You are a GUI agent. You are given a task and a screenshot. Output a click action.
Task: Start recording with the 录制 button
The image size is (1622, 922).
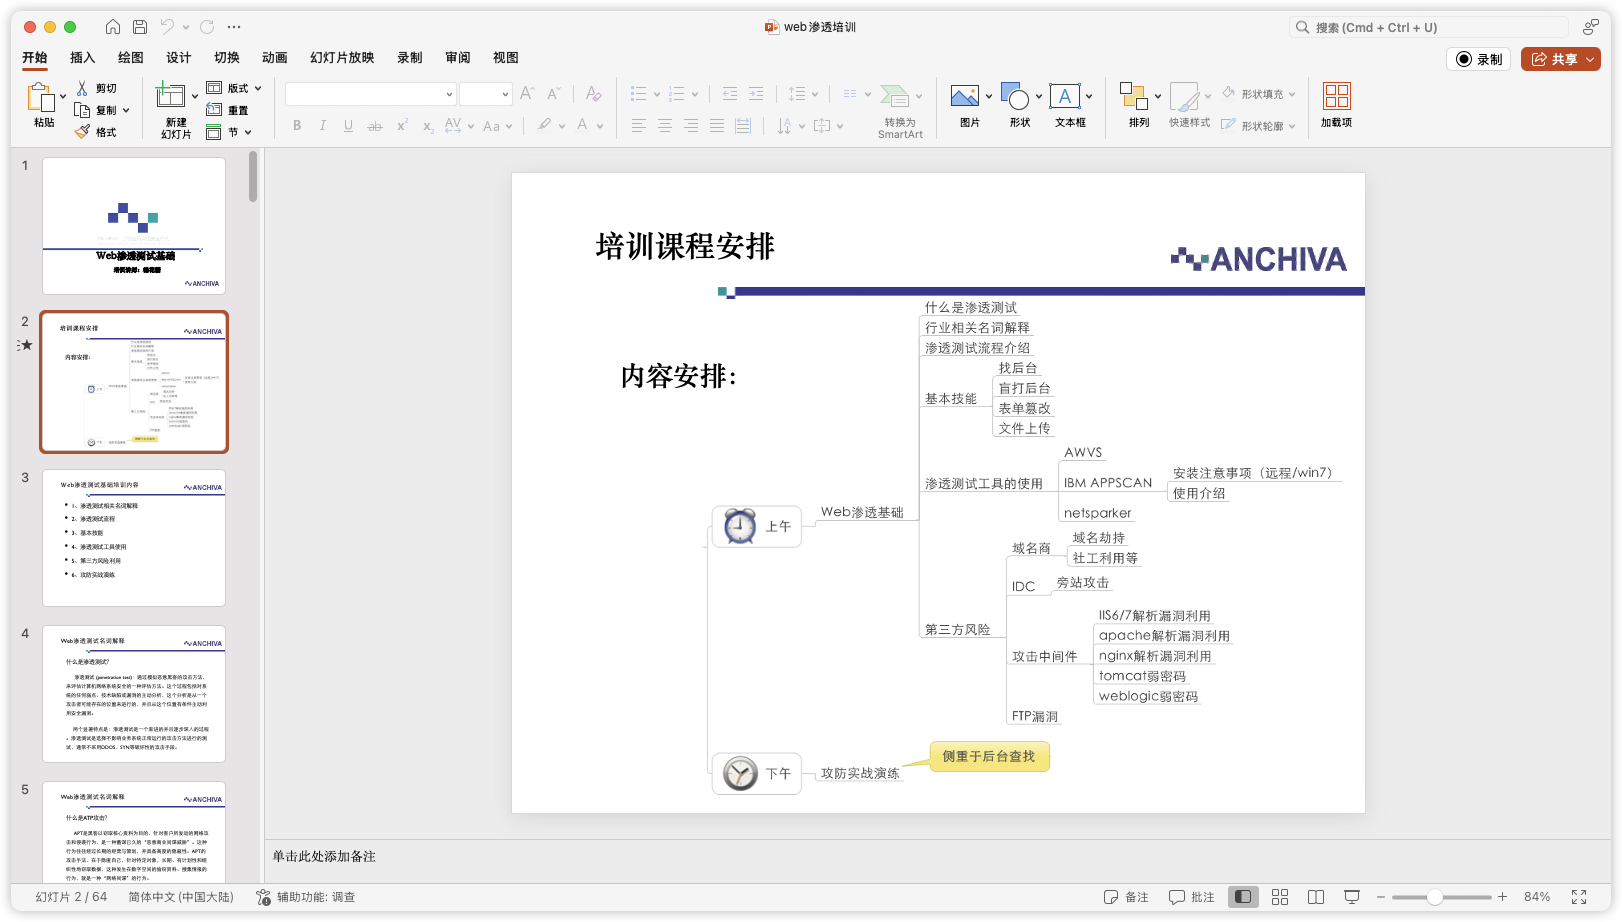point(1478,58)
